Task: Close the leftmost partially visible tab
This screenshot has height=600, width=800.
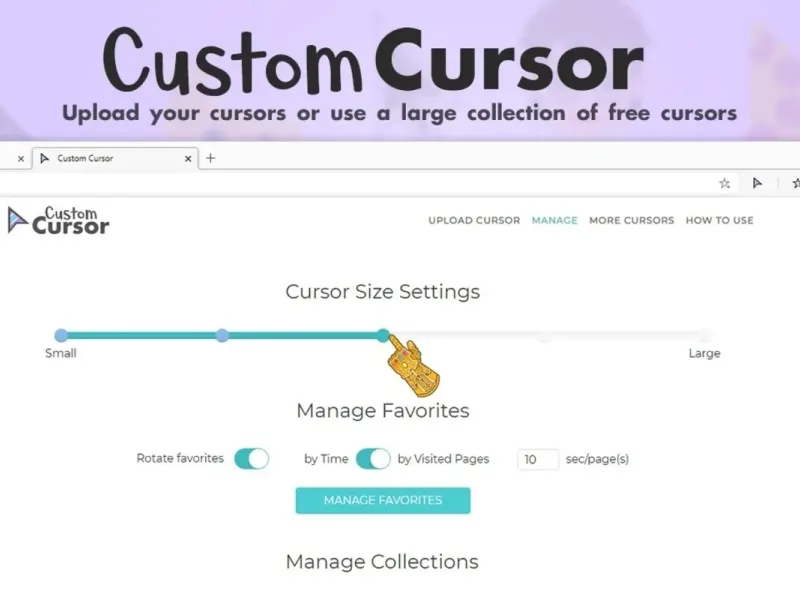Action: coord(21,159)
